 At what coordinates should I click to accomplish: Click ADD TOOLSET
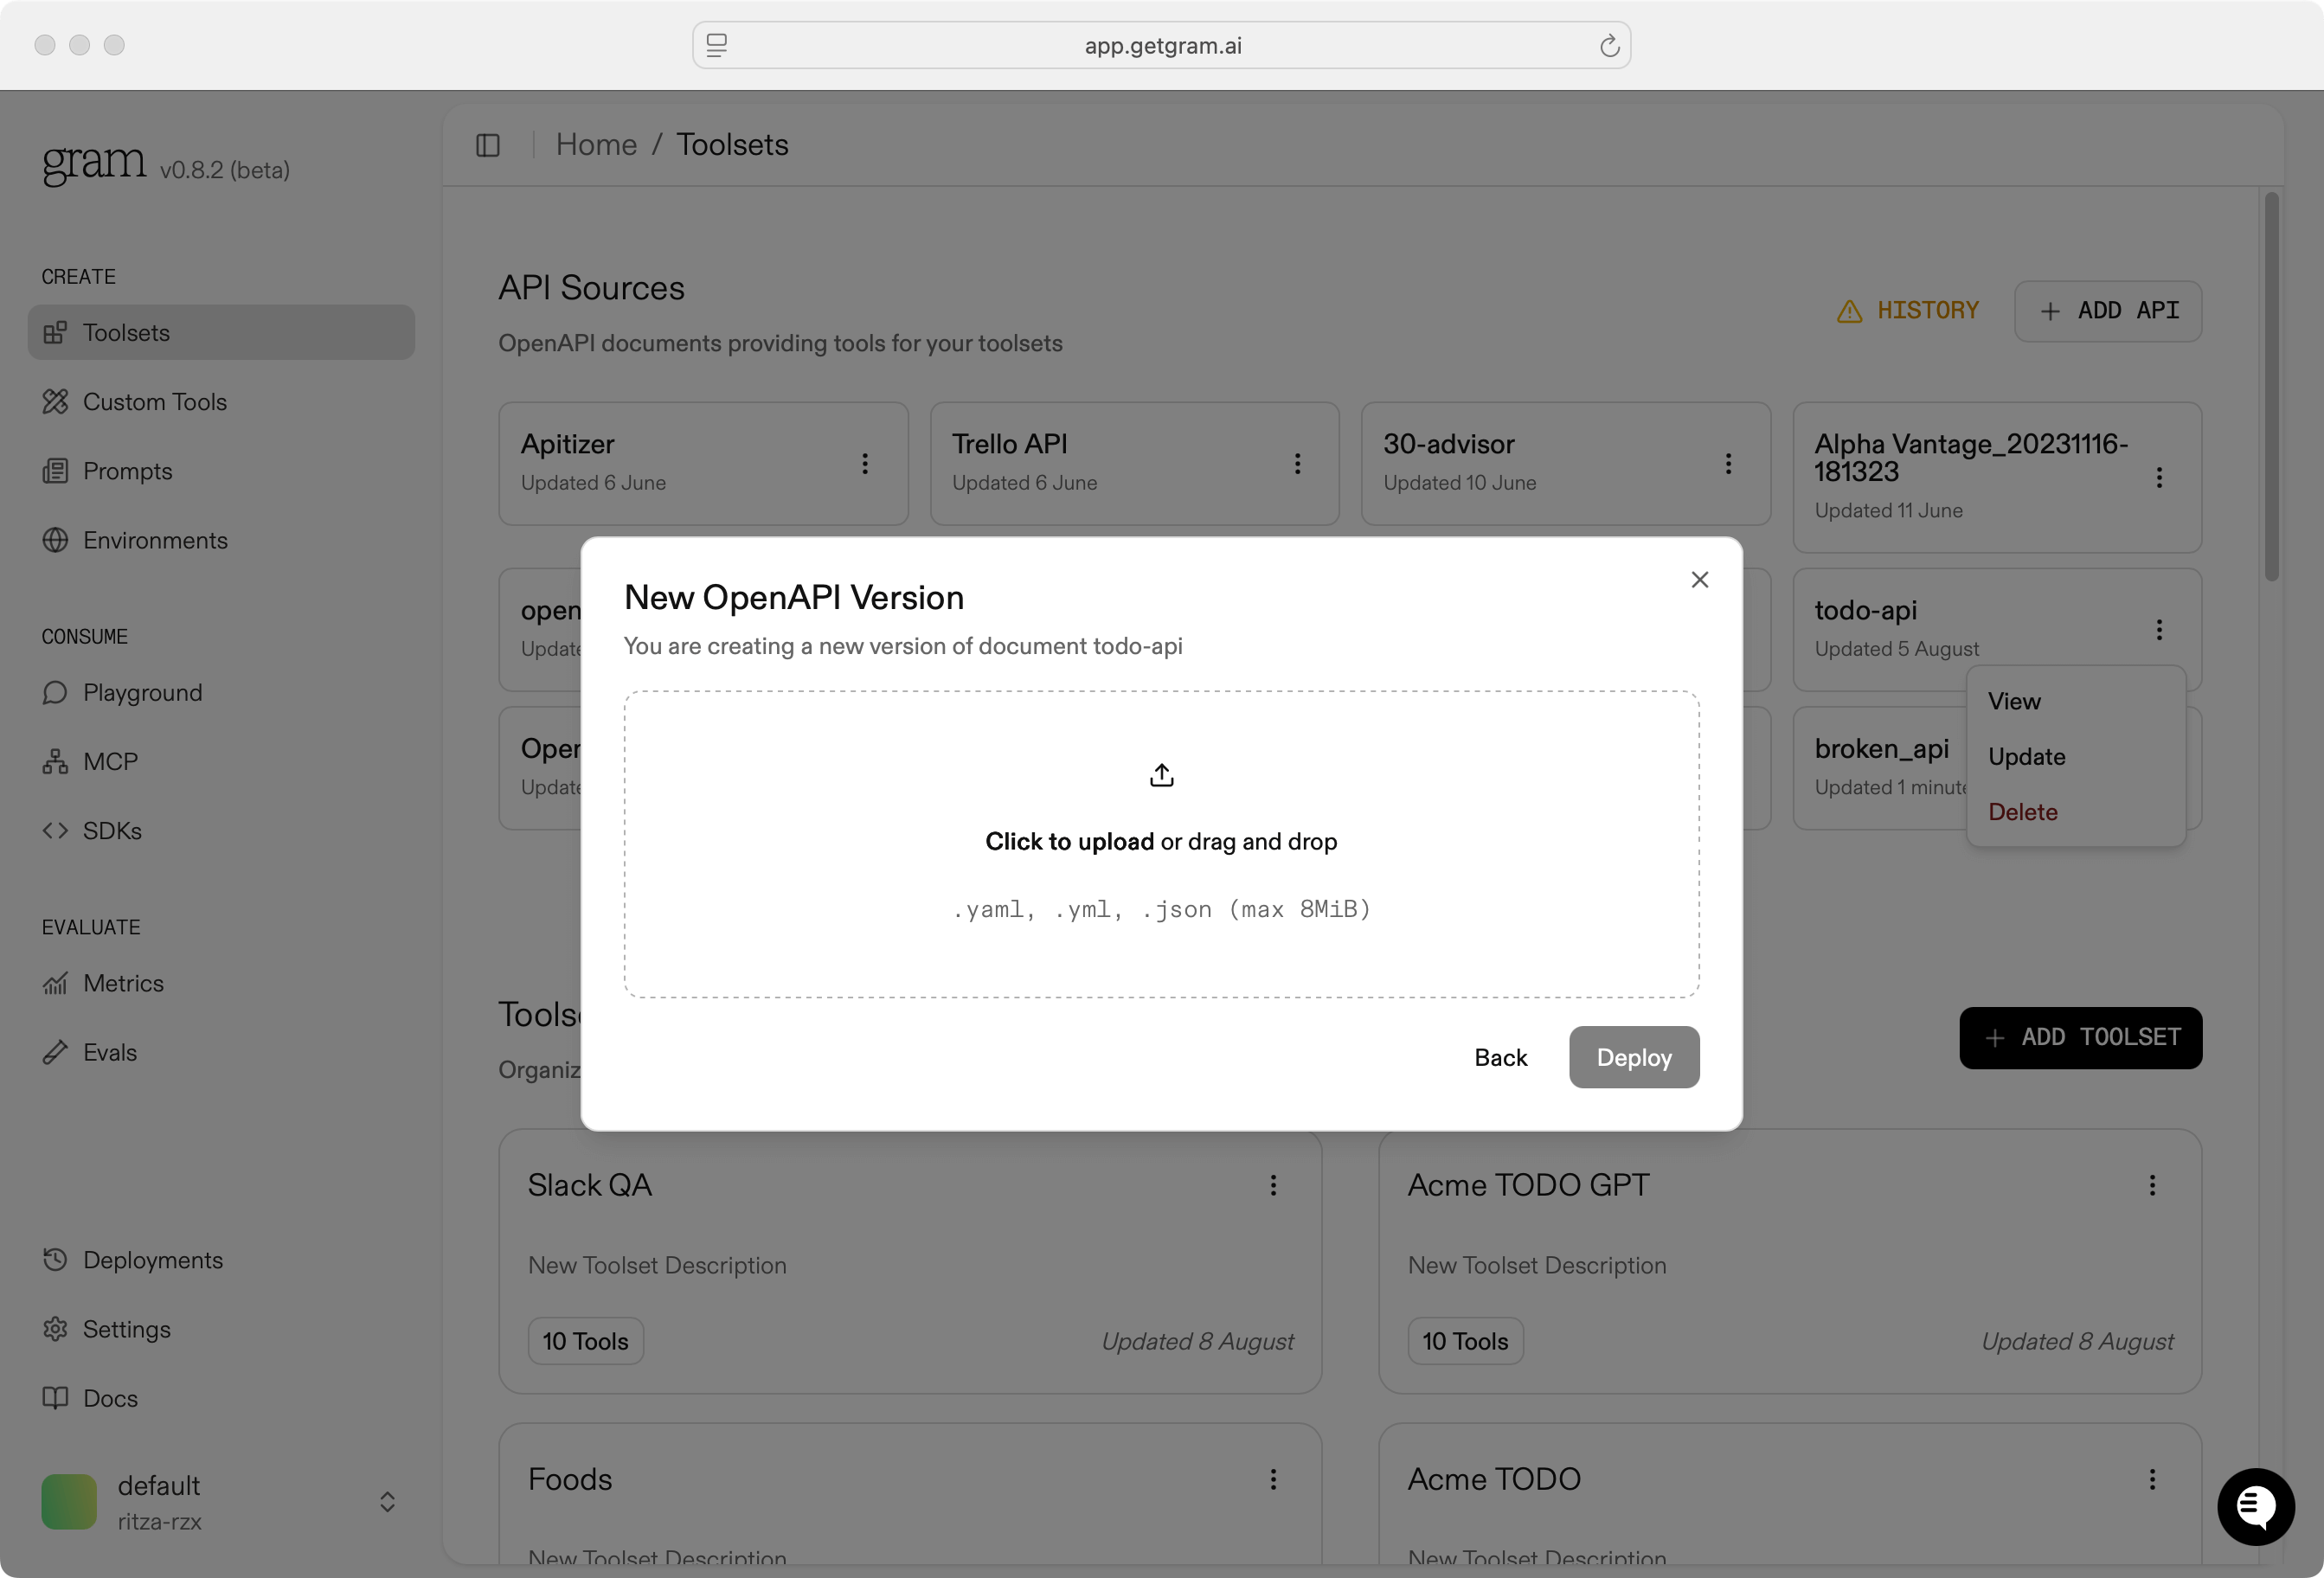(2079, 1037)
